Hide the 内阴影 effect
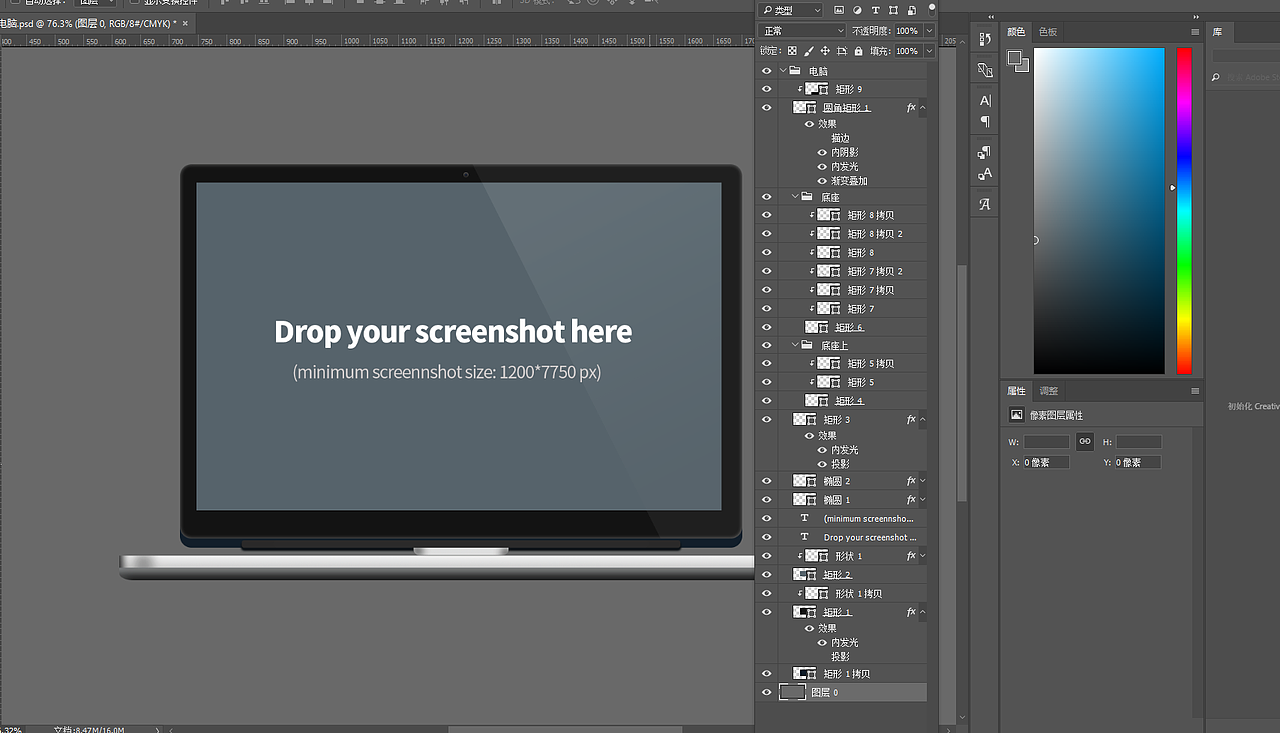 (x=823, y=153)
